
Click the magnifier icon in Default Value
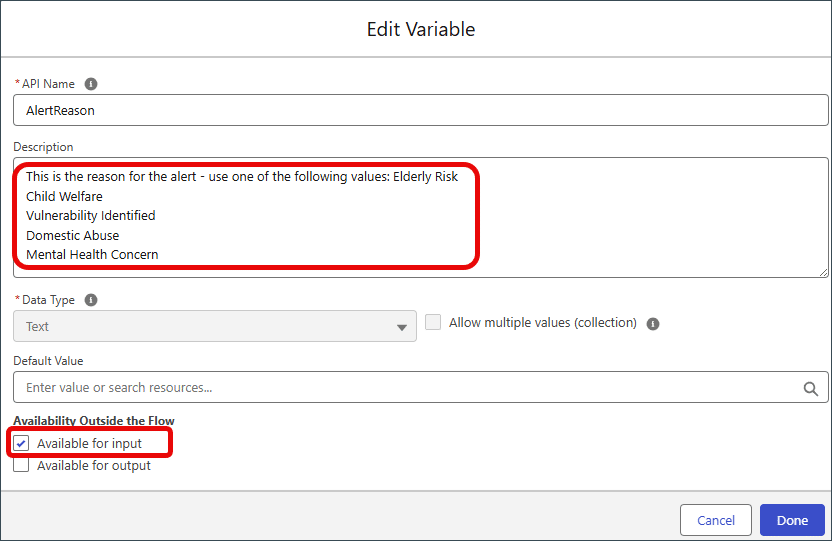pyautogui.click(x=810, y=389)
